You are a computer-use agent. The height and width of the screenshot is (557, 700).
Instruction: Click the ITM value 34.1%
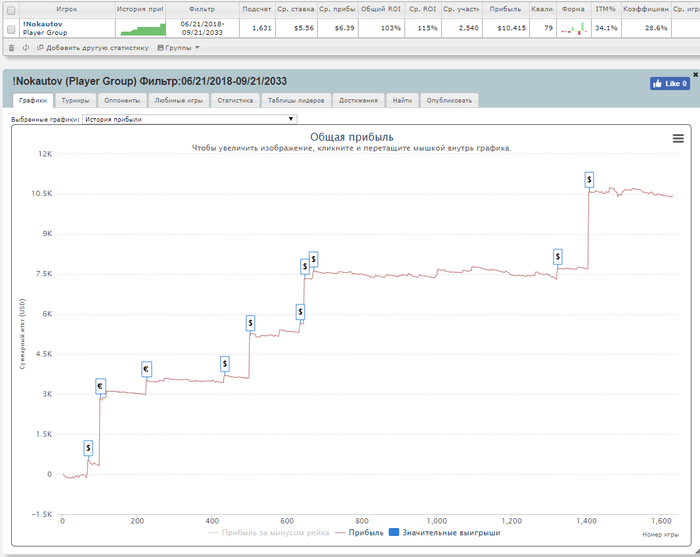[606, 28]
